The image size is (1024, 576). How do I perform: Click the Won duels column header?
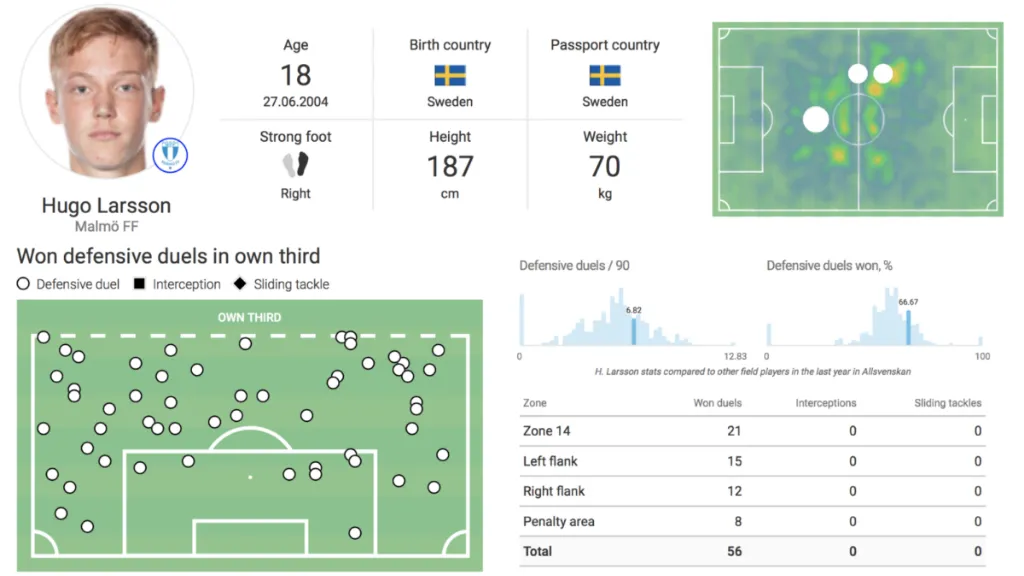point(717,403)
